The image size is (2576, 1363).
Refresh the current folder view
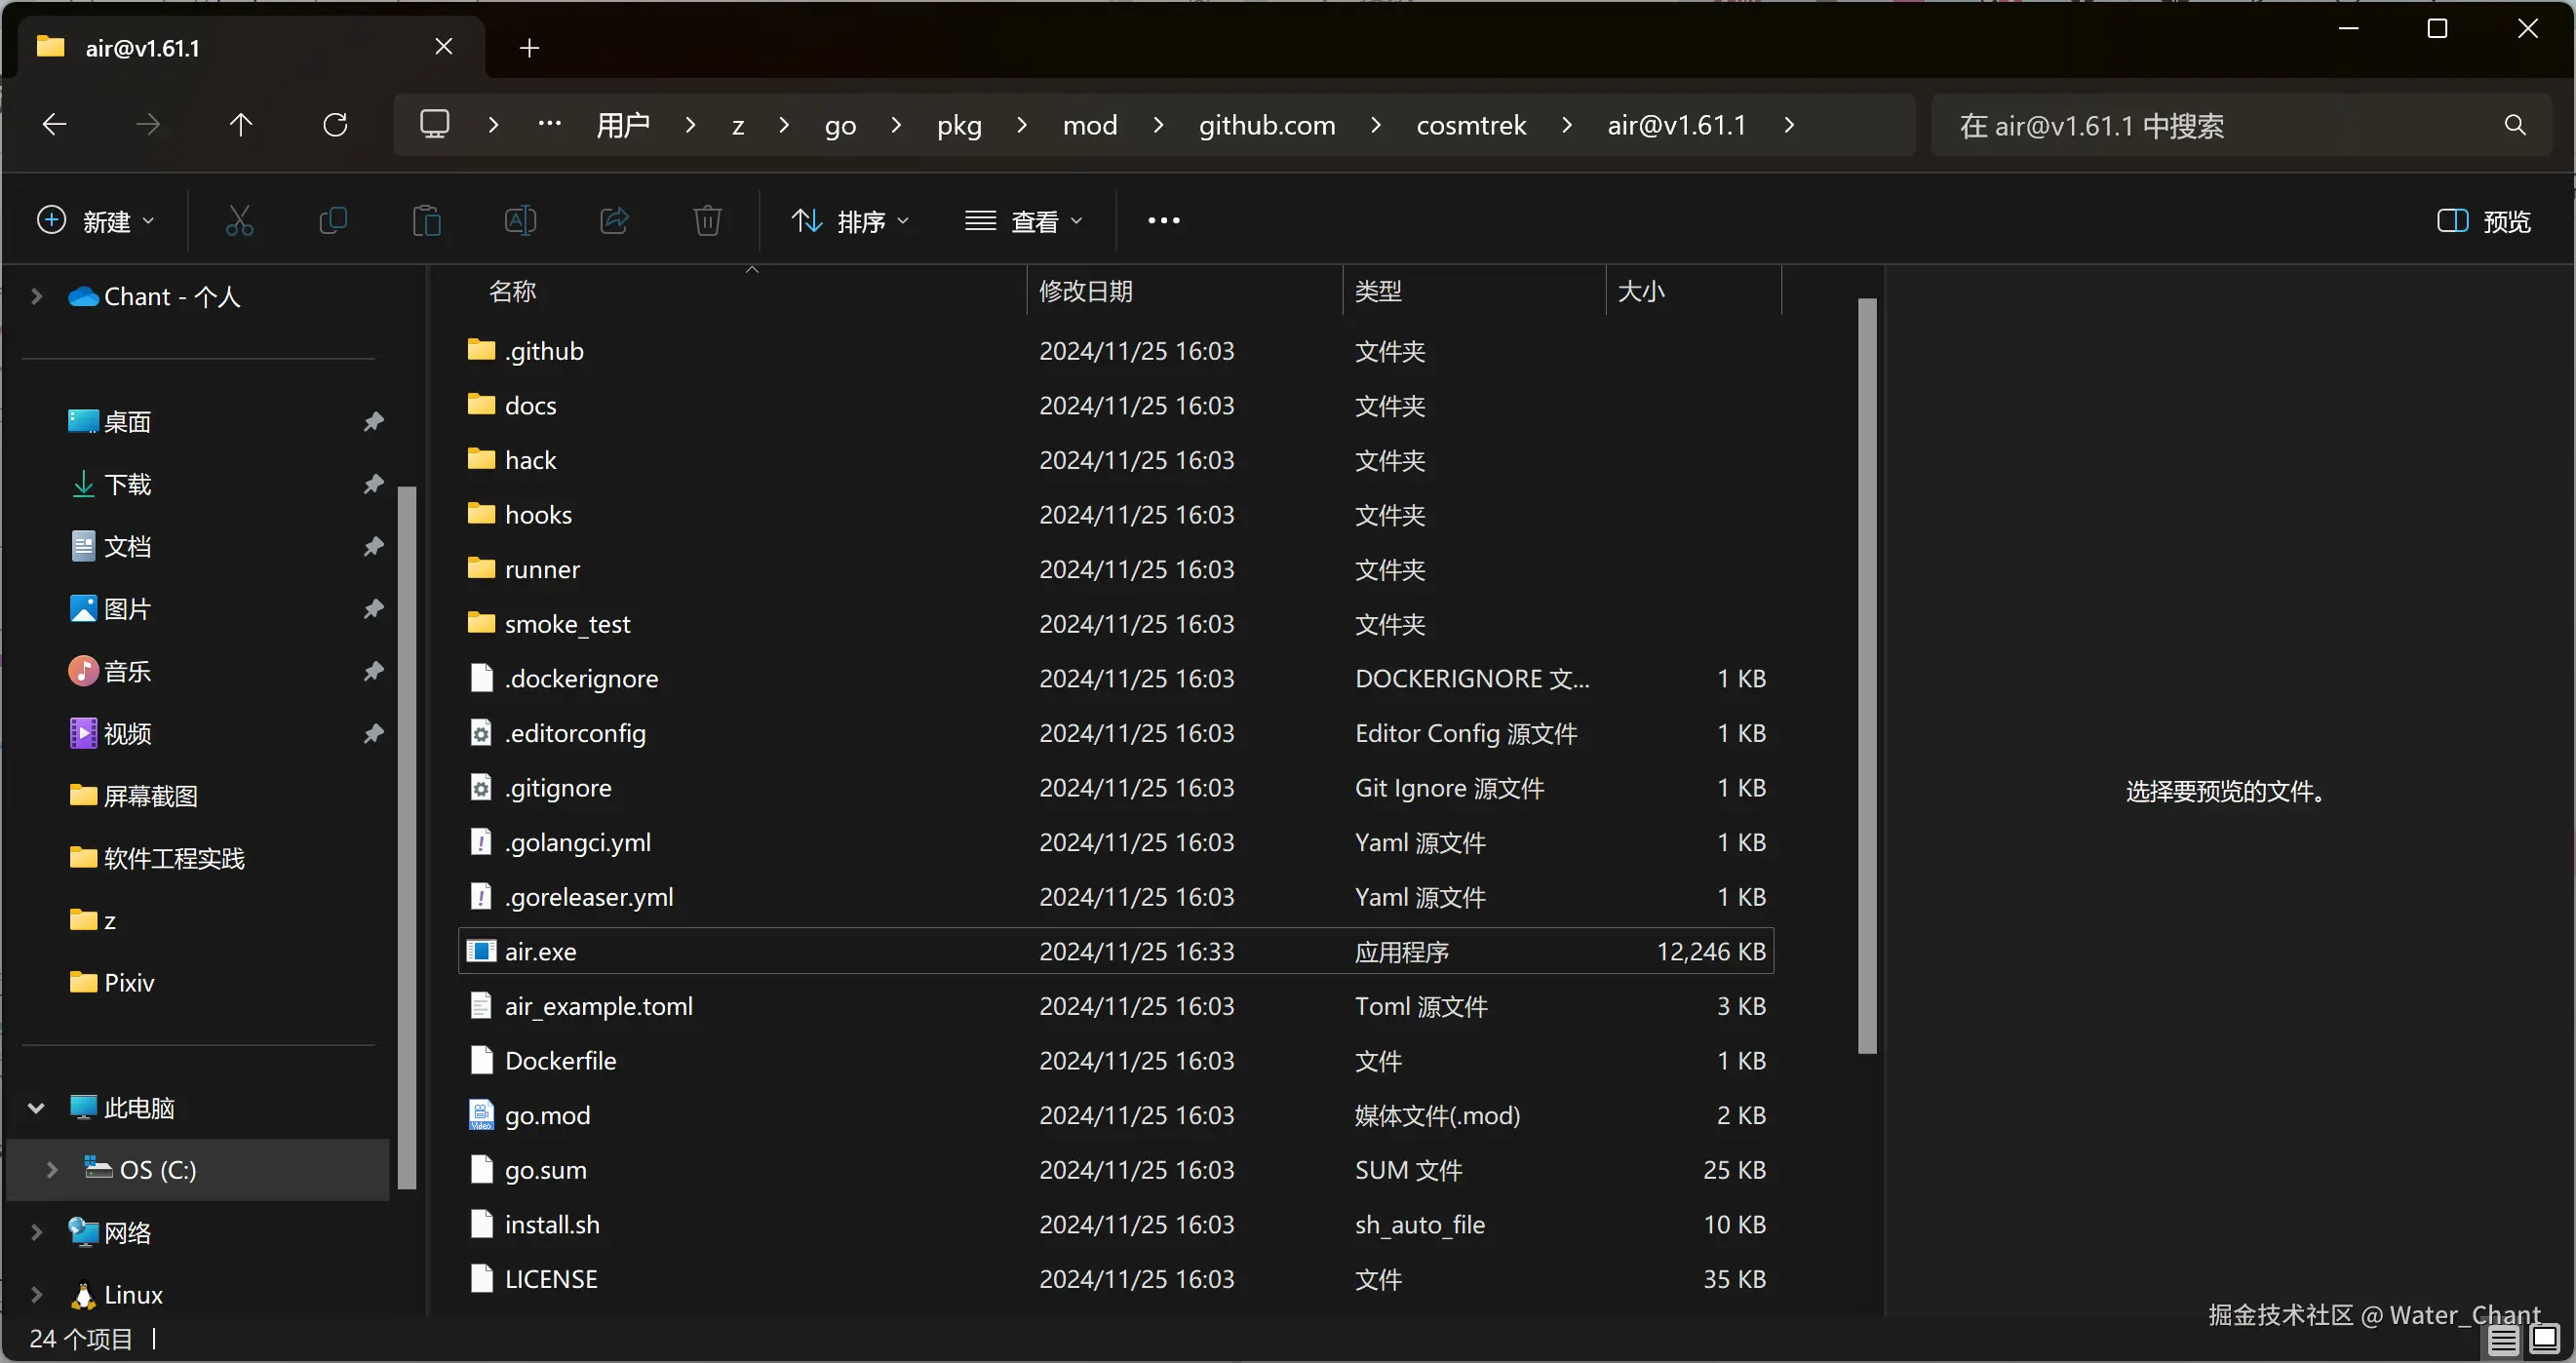(335, 125)
